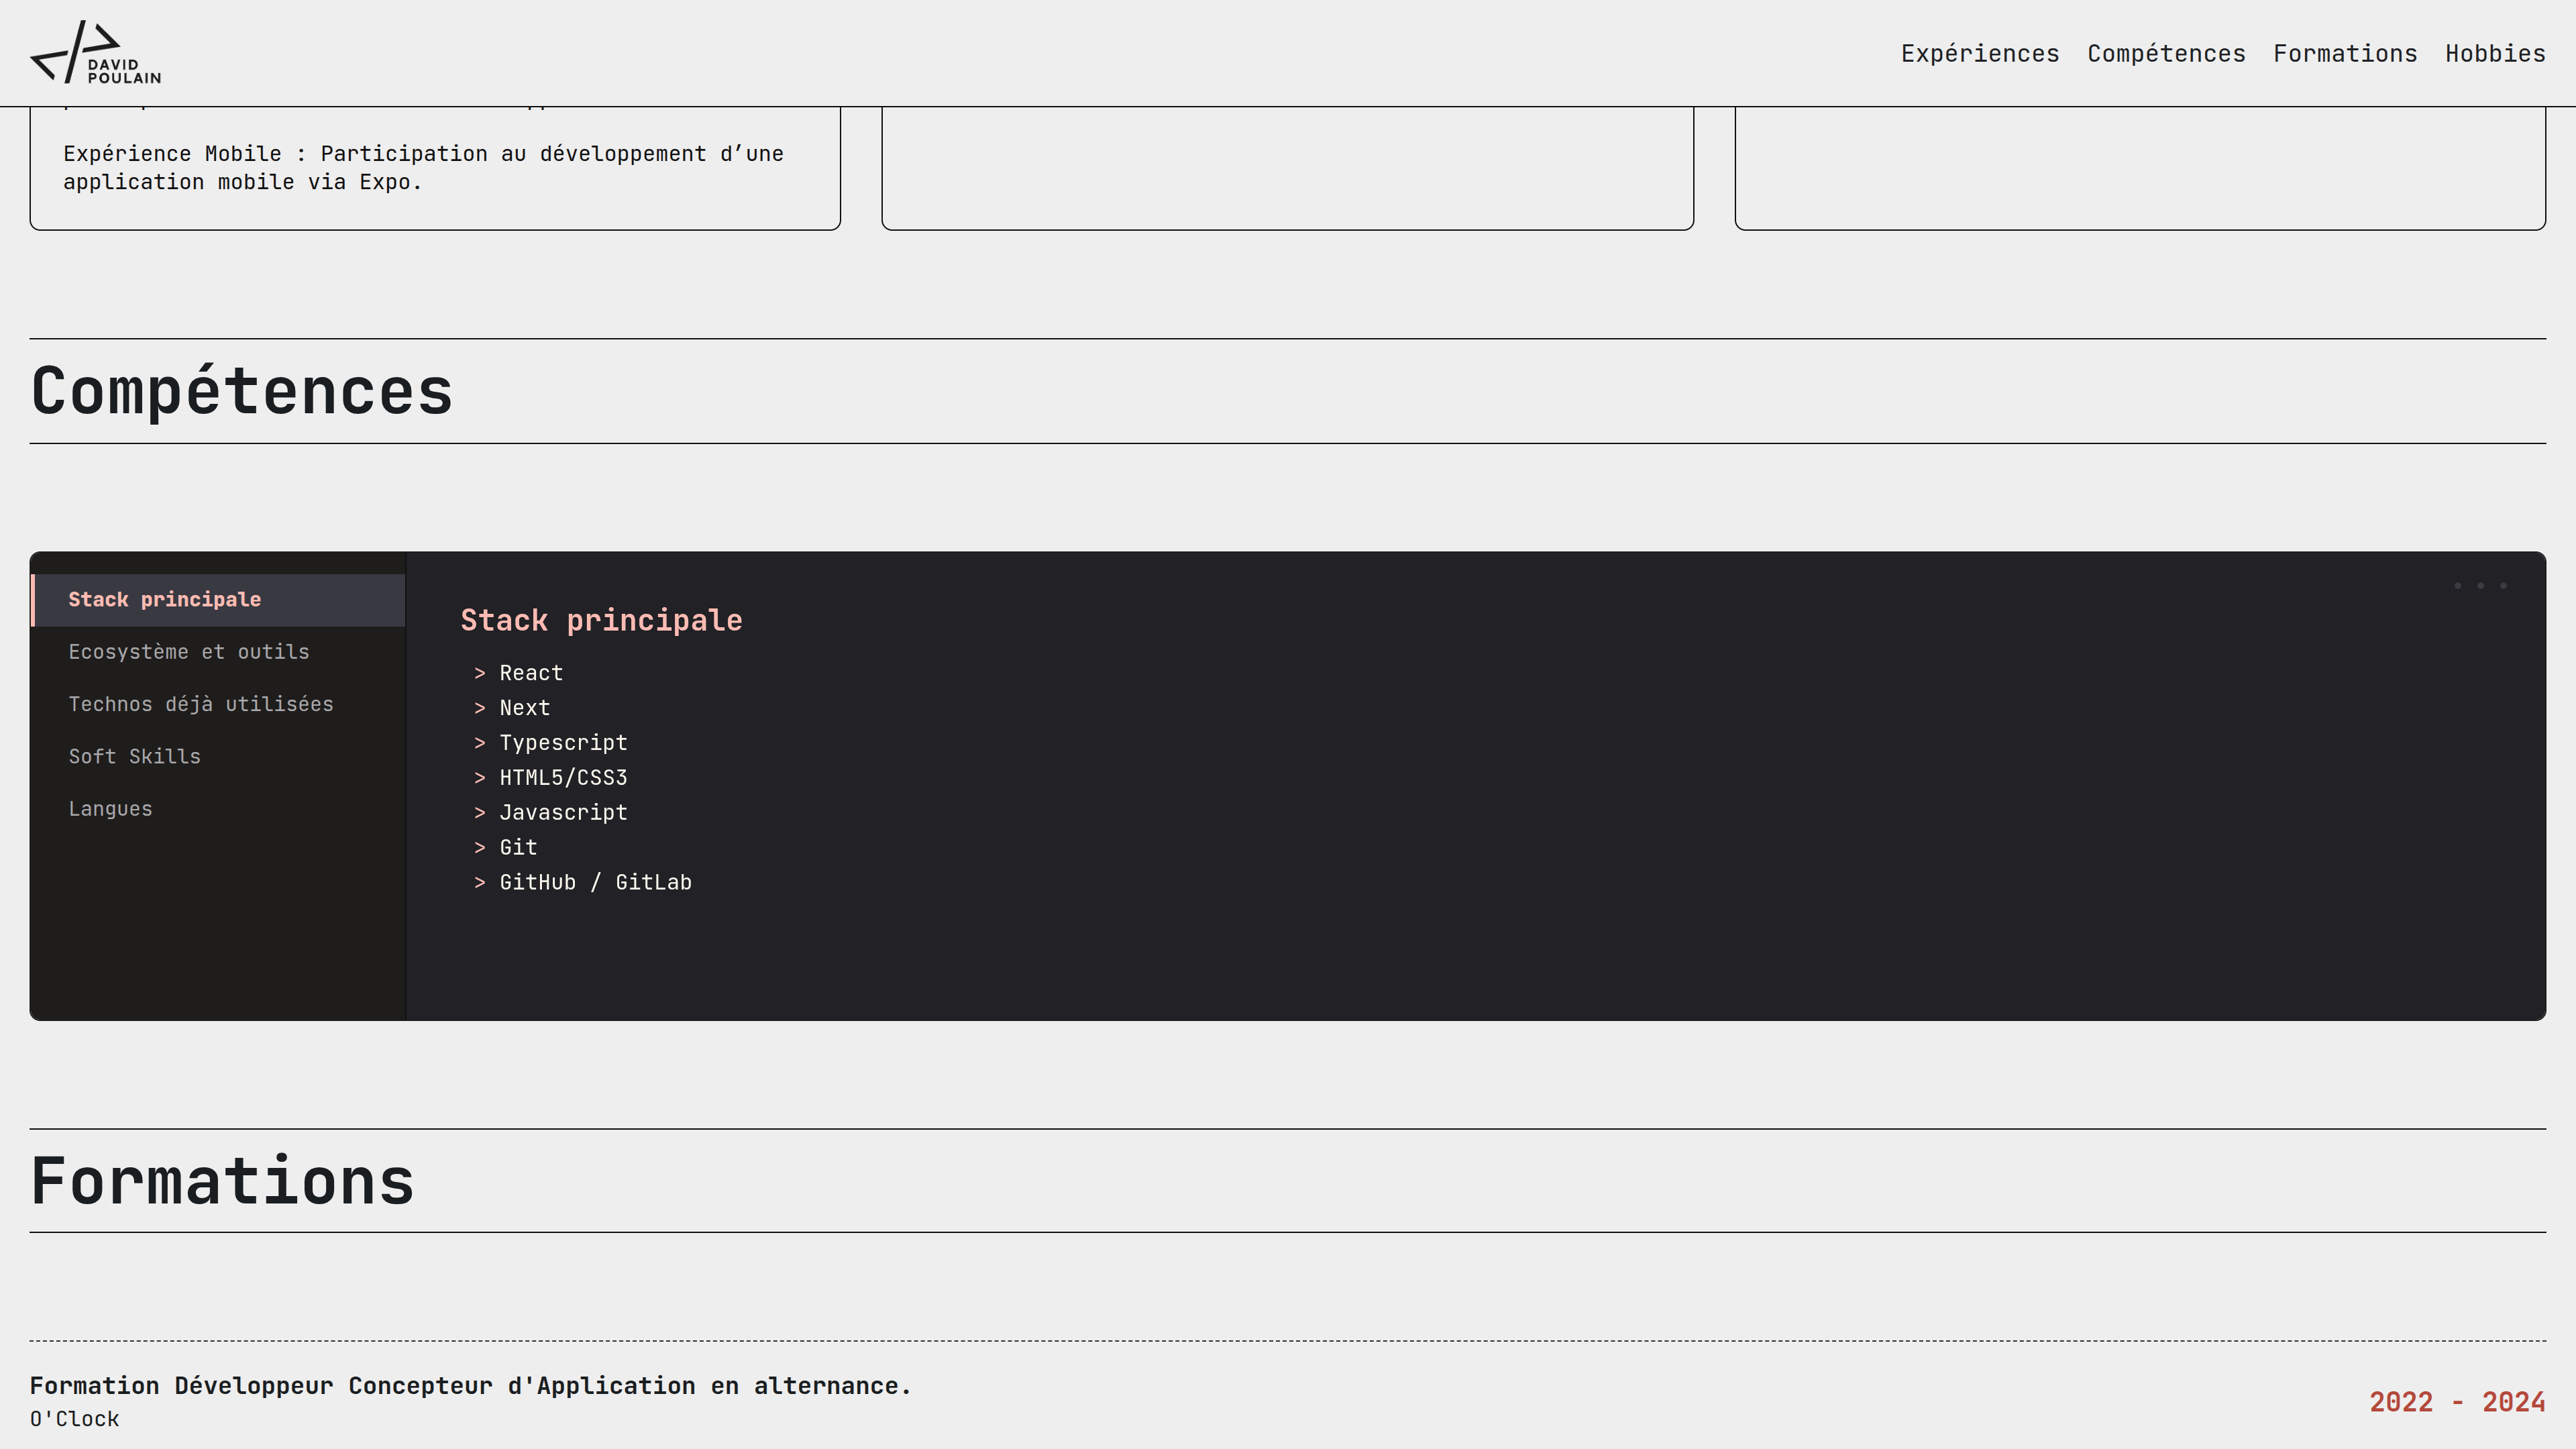Image resolution: width=2576 pixels, height=1449 pixels.
Task: Open the Hobbies navigation link
Action: click(2495, 53)
